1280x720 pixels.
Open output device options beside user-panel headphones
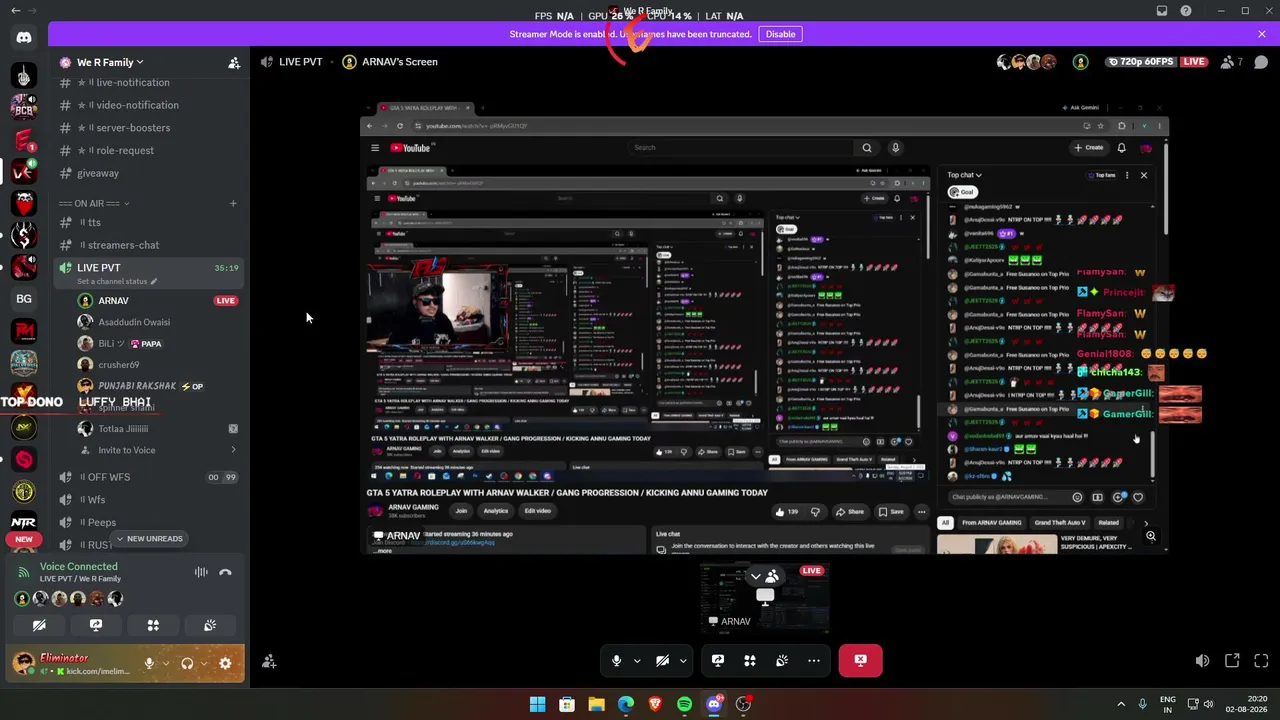(204, 663)
